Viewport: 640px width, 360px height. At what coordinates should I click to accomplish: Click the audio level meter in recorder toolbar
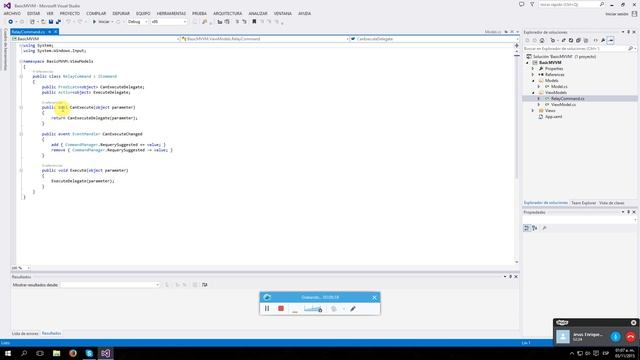click(313, 309)
